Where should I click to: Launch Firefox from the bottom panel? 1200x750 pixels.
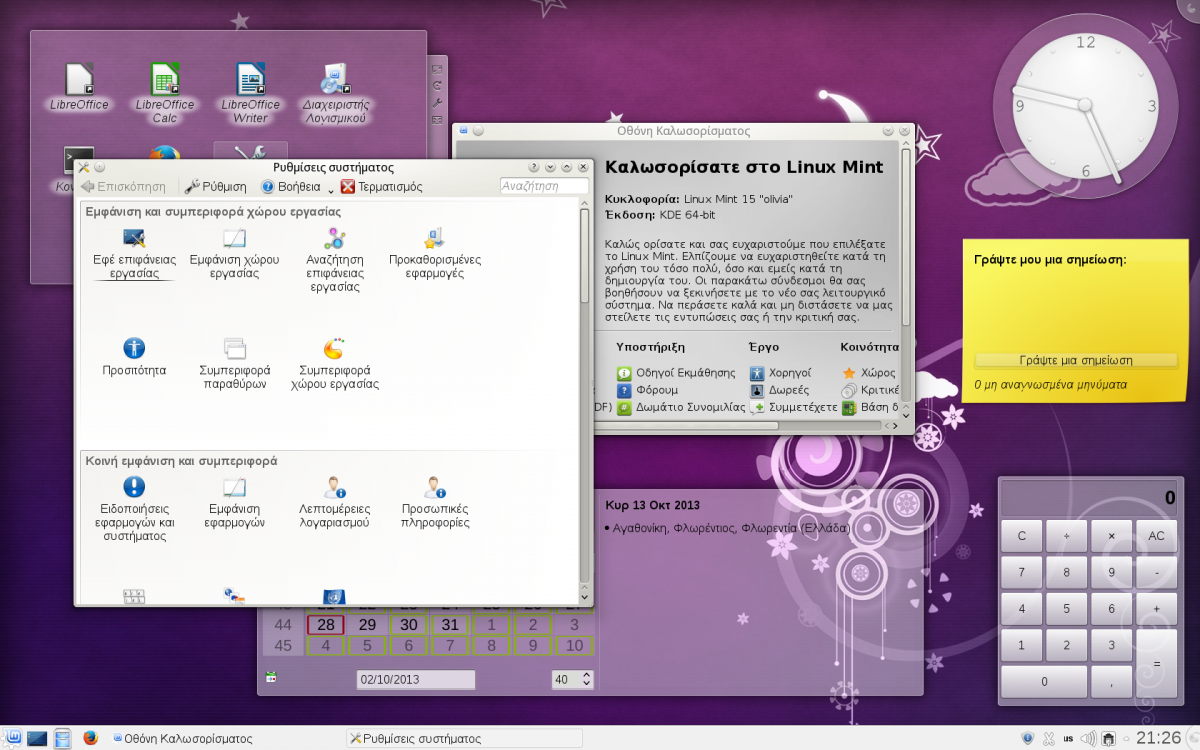point(91,738)
